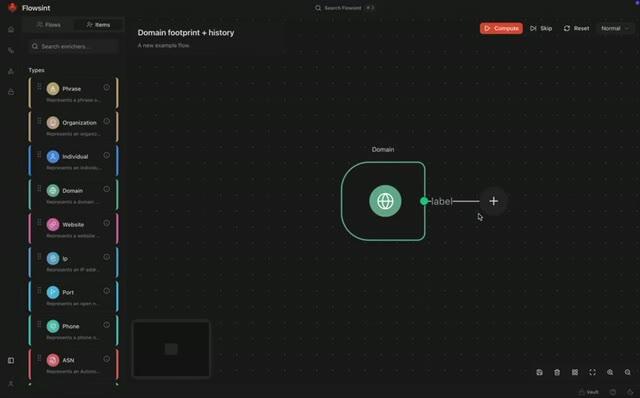640x398 pixels.
Task: Click the sidebar icon below the home icon
Action: 11,50
